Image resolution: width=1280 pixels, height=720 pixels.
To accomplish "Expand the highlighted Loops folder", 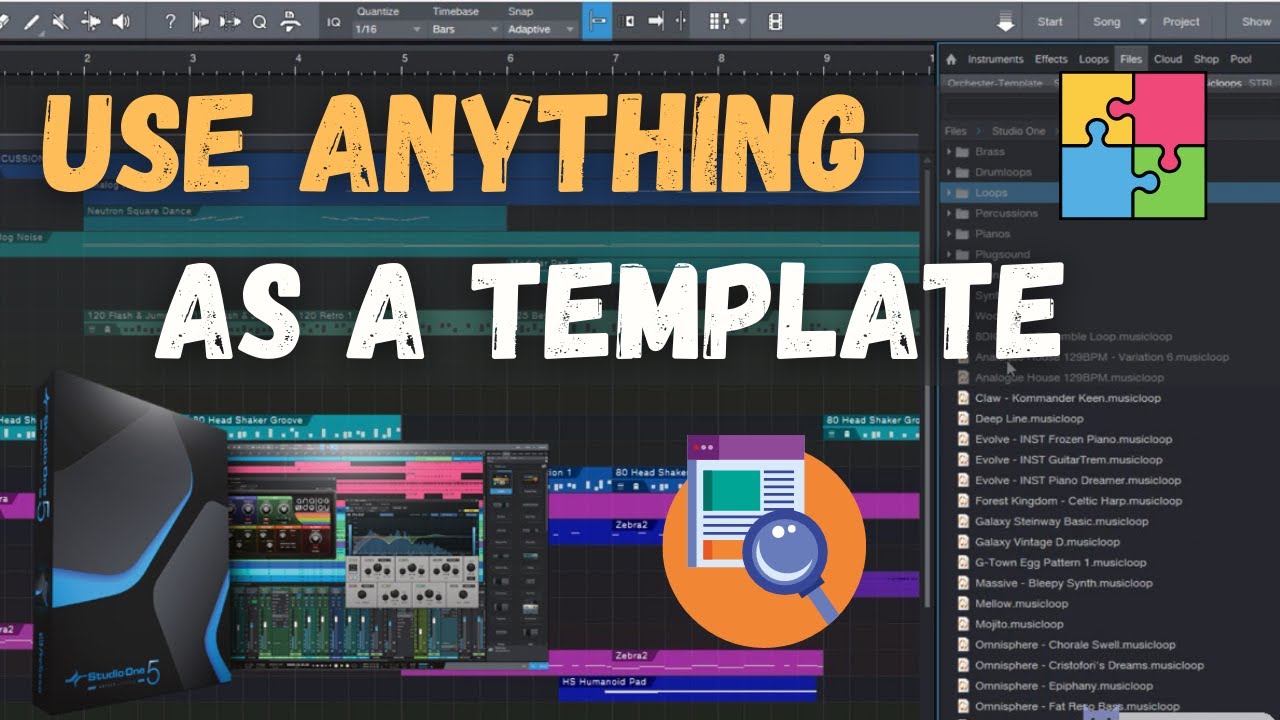I will click(949, 193).
